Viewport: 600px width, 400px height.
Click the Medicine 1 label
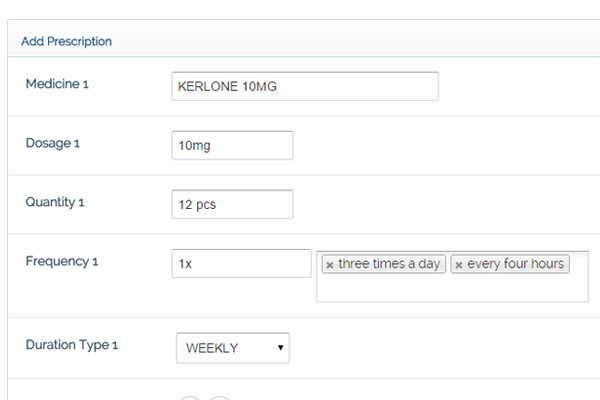pyautogui.click(x=57, y=83)
